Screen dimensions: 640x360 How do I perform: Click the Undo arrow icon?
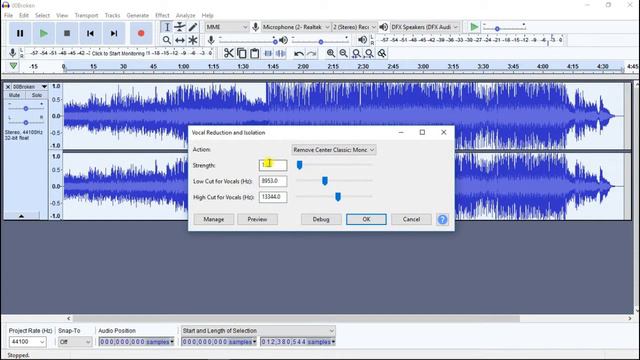coord(299,53)
